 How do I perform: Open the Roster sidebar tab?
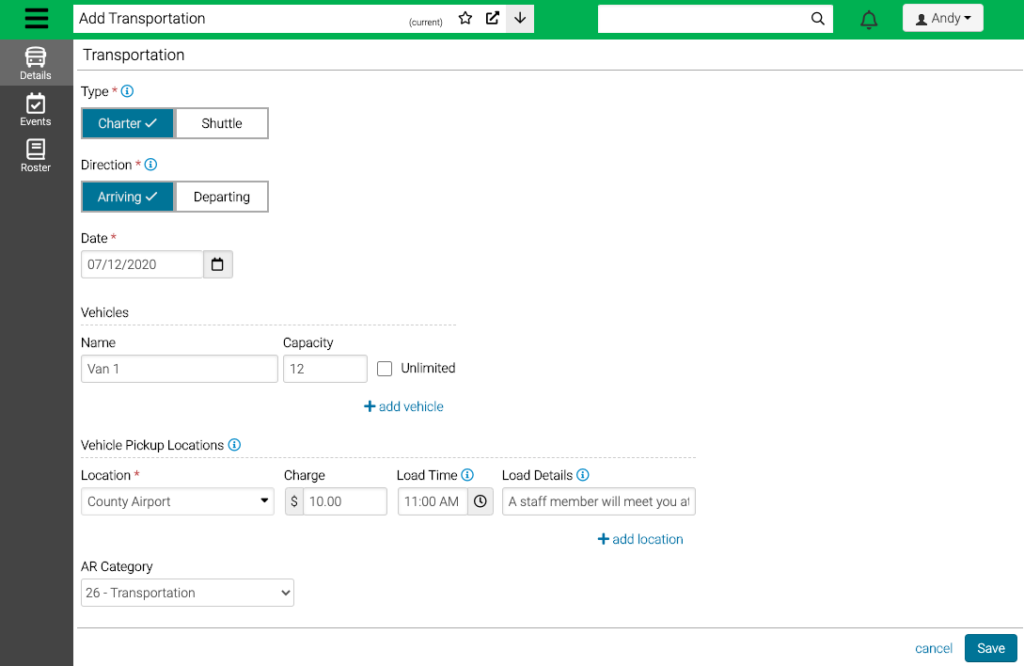[36, 156]
